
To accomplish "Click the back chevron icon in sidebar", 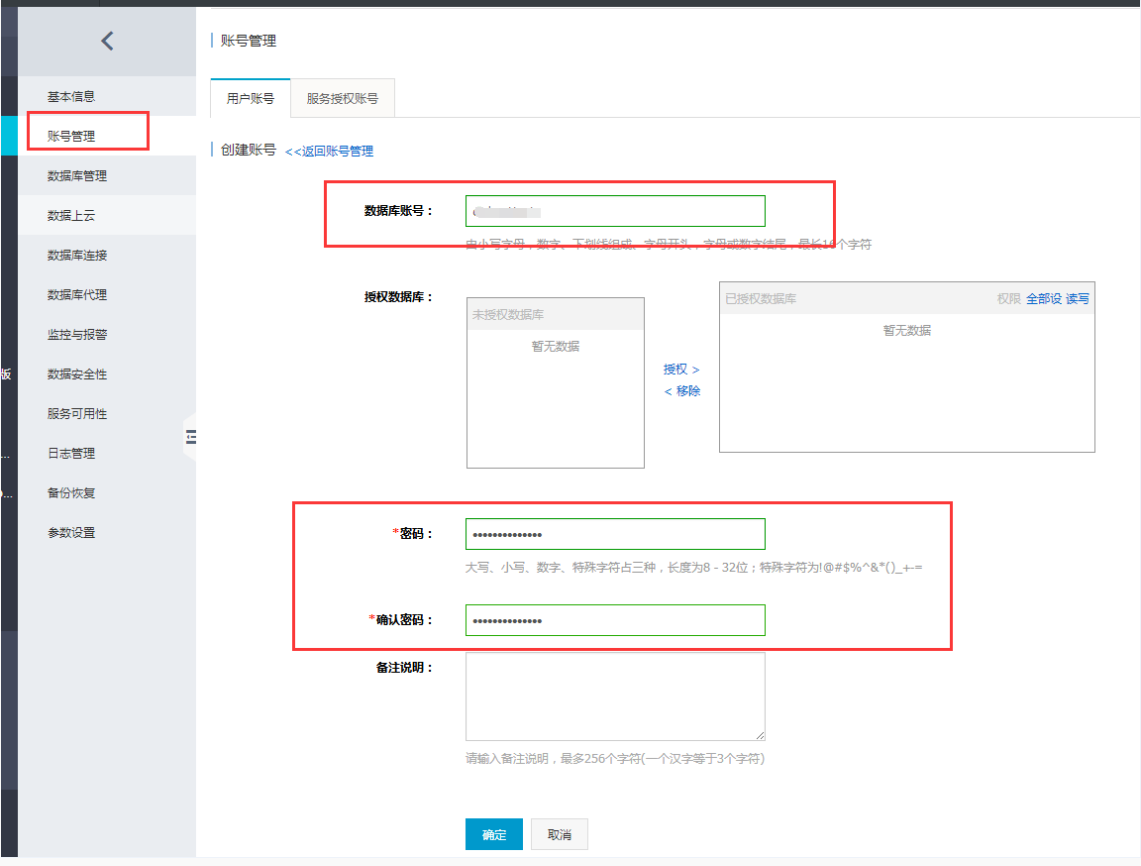I will coord(107,41).
